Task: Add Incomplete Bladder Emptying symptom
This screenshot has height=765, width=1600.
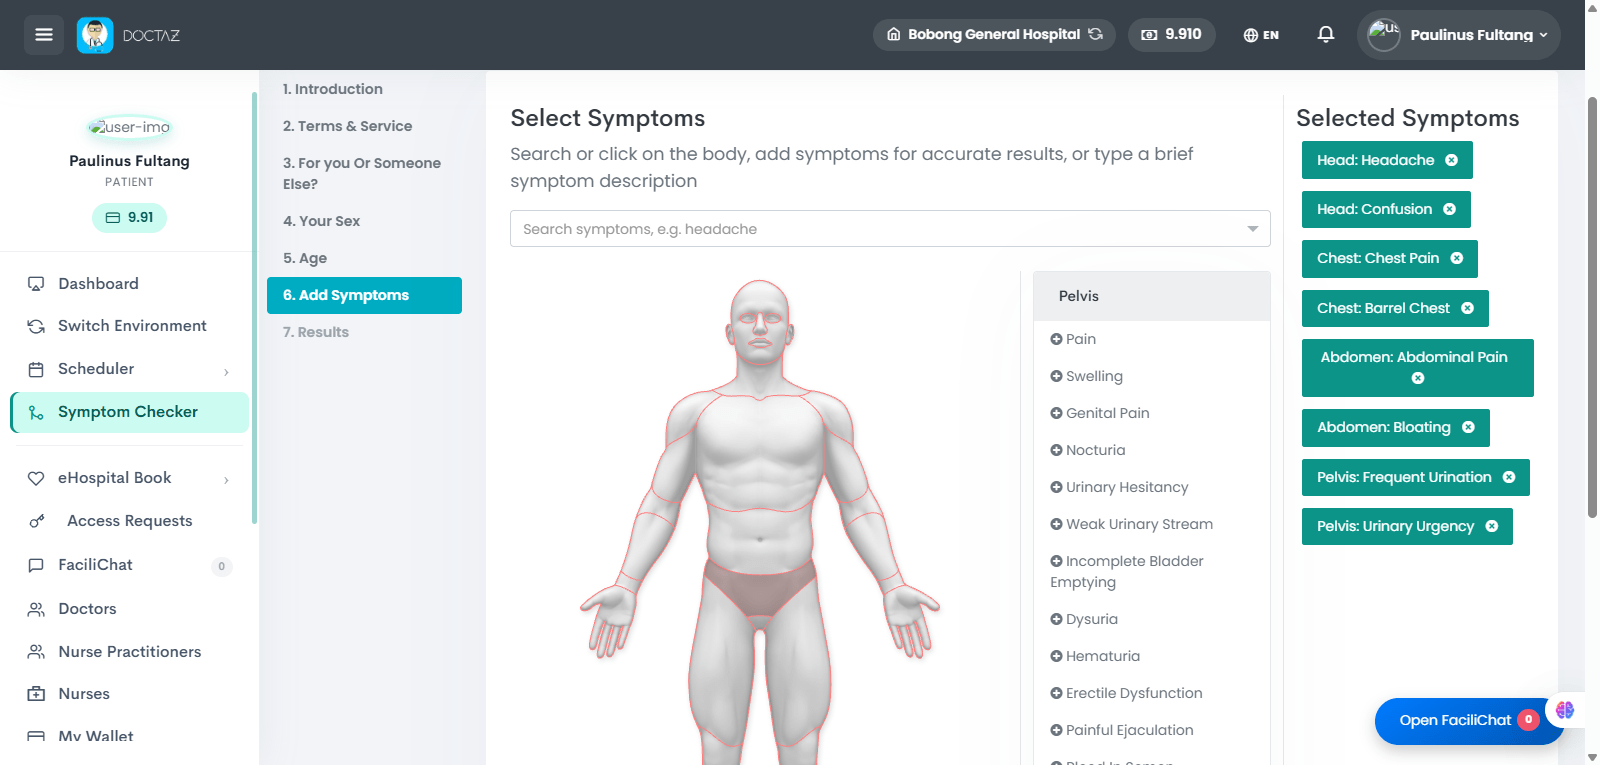Action: click(1127, 571)
